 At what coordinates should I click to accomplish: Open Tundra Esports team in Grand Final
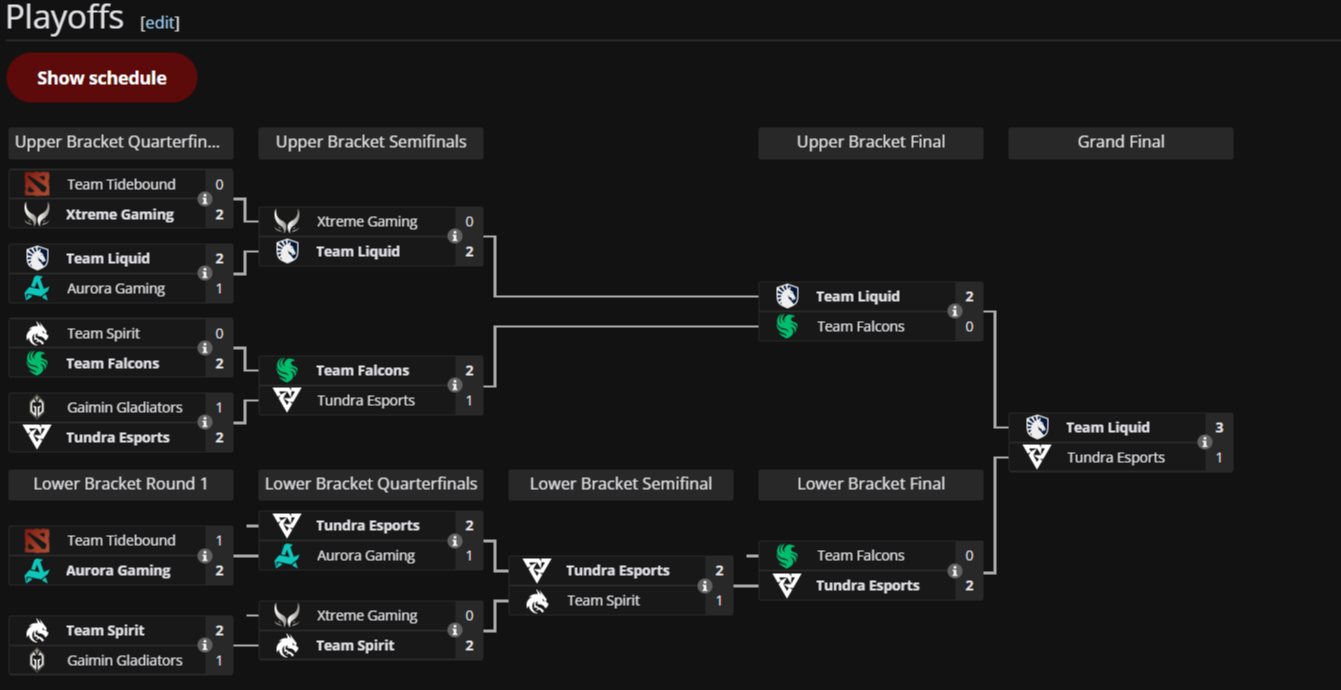tap(1115, 457)
